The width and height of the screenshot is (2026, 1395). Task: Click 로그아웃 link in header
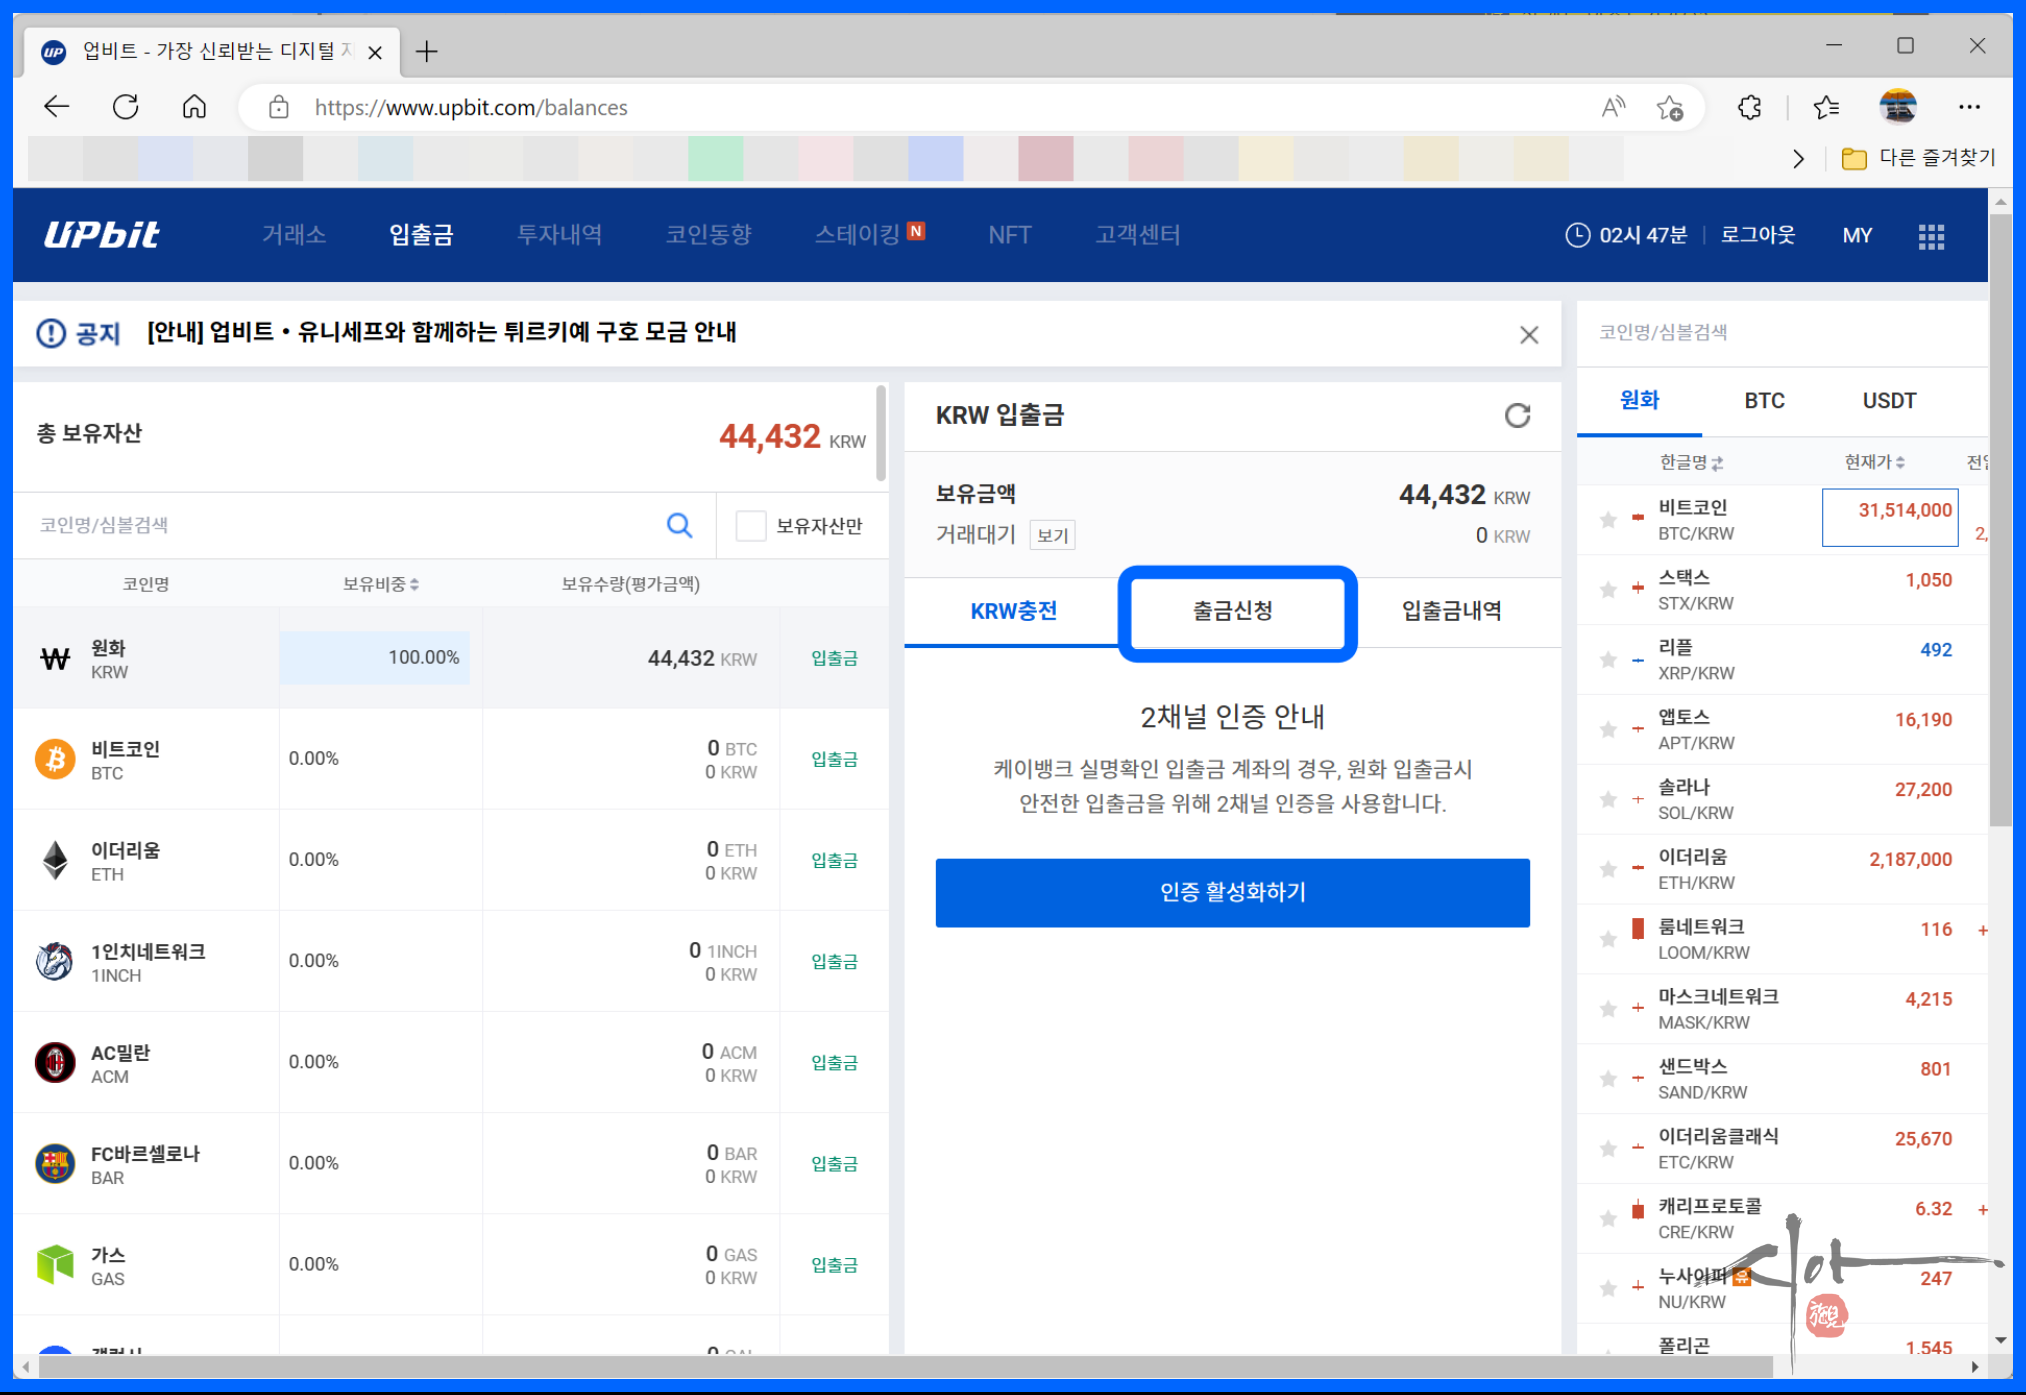click(x=1757, y=235)
